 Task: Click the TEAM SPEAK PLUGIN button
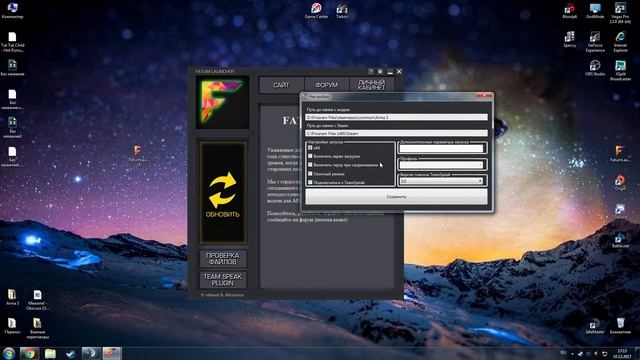click(223, 280)
